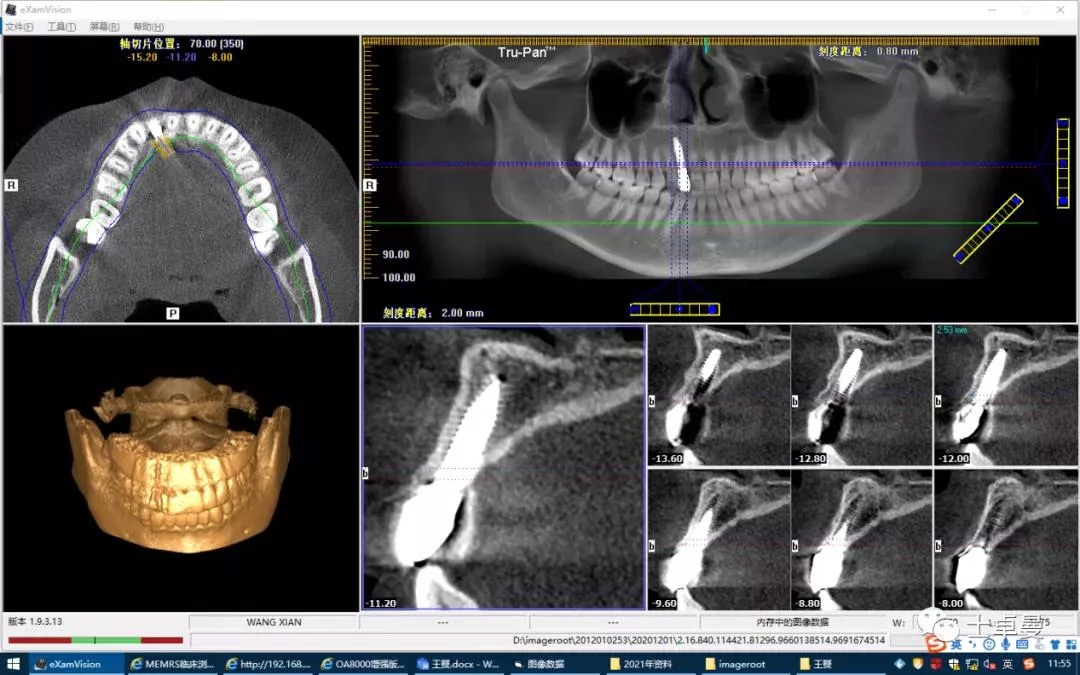Click the horizontal yellow bar below the panoramic
Viewport: 1080px width, 675px height.
(675, 310)
